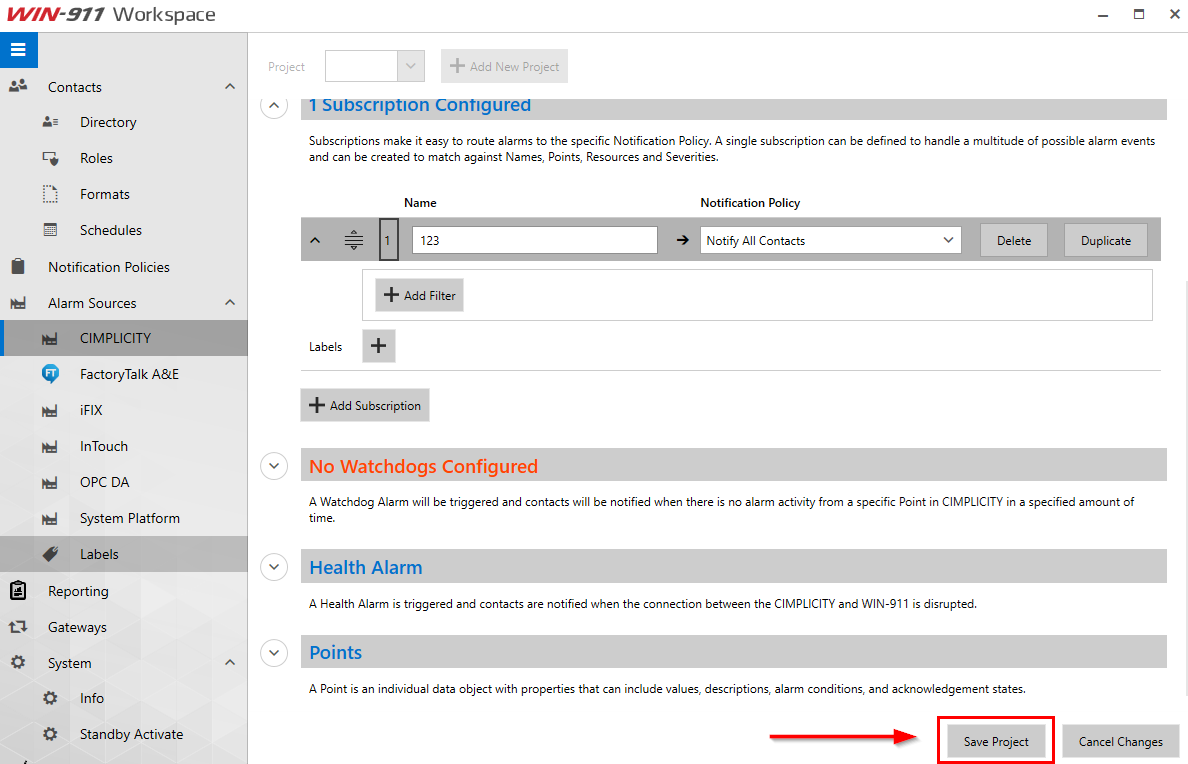Click the System Platform factory icon
The width and height of the screenshot is (1188, 764).
[x=50, y=519]
